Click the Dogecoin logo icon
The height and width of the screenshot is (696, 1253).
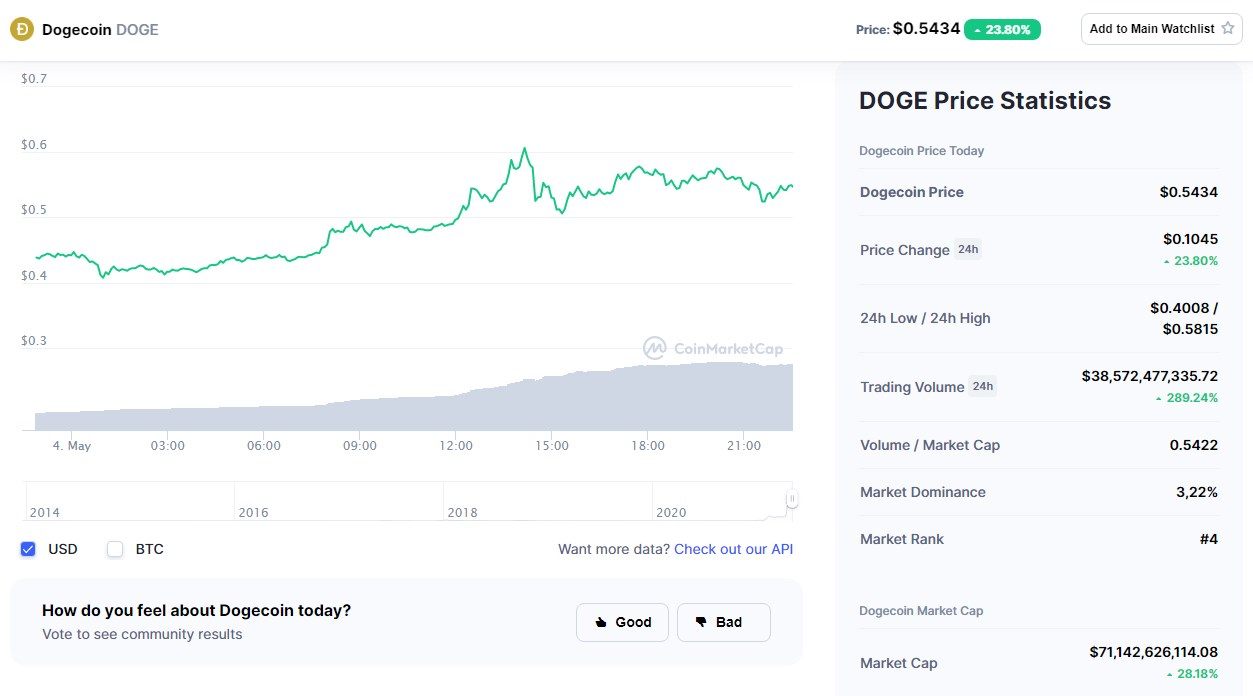pos(21,29)
